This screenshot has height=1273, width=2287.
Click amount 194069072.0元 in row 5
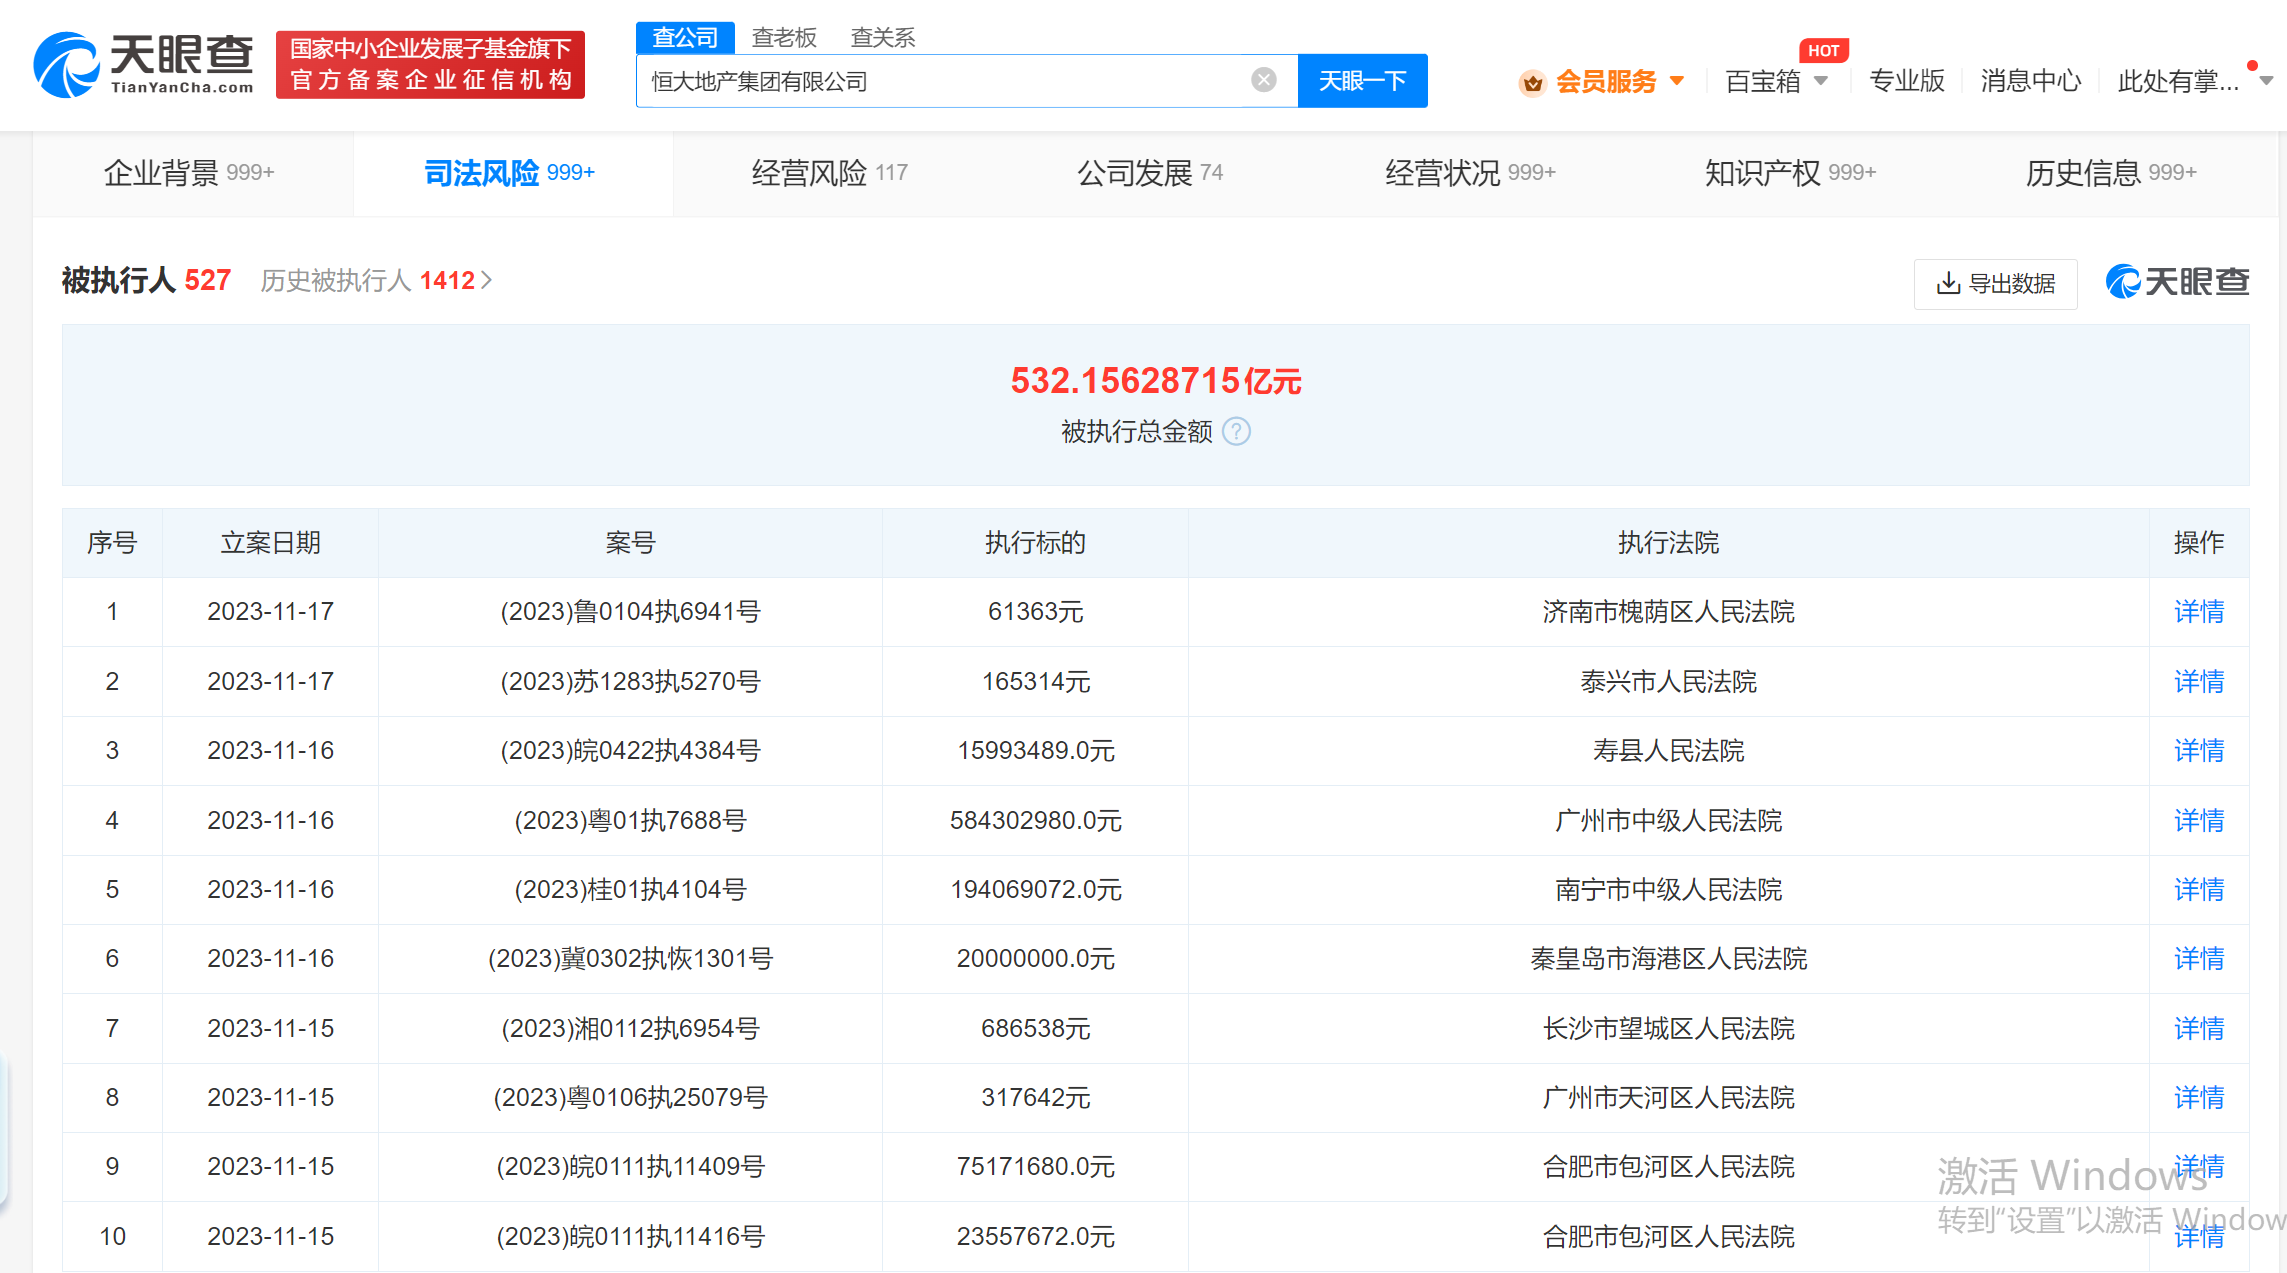1036,890
